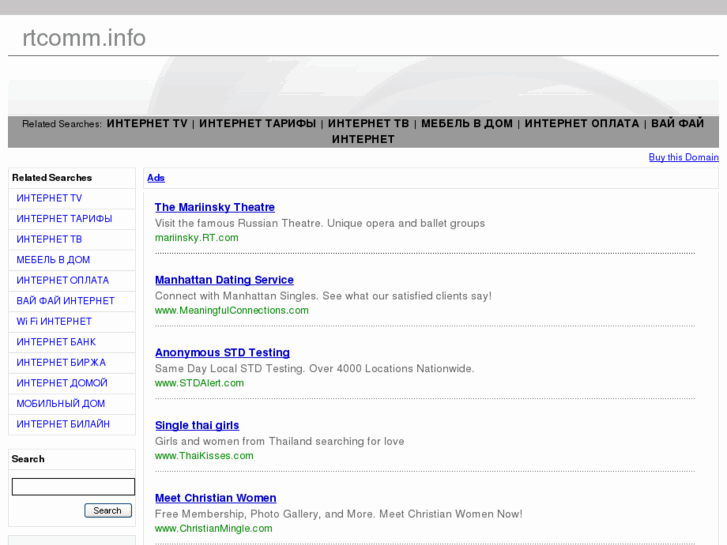The height and width of the screenshot is (545, 727).
Task: Select ИНТЕРНЕТ БИЛАЙН in sidebar
Action: click(x=63, y=424)
